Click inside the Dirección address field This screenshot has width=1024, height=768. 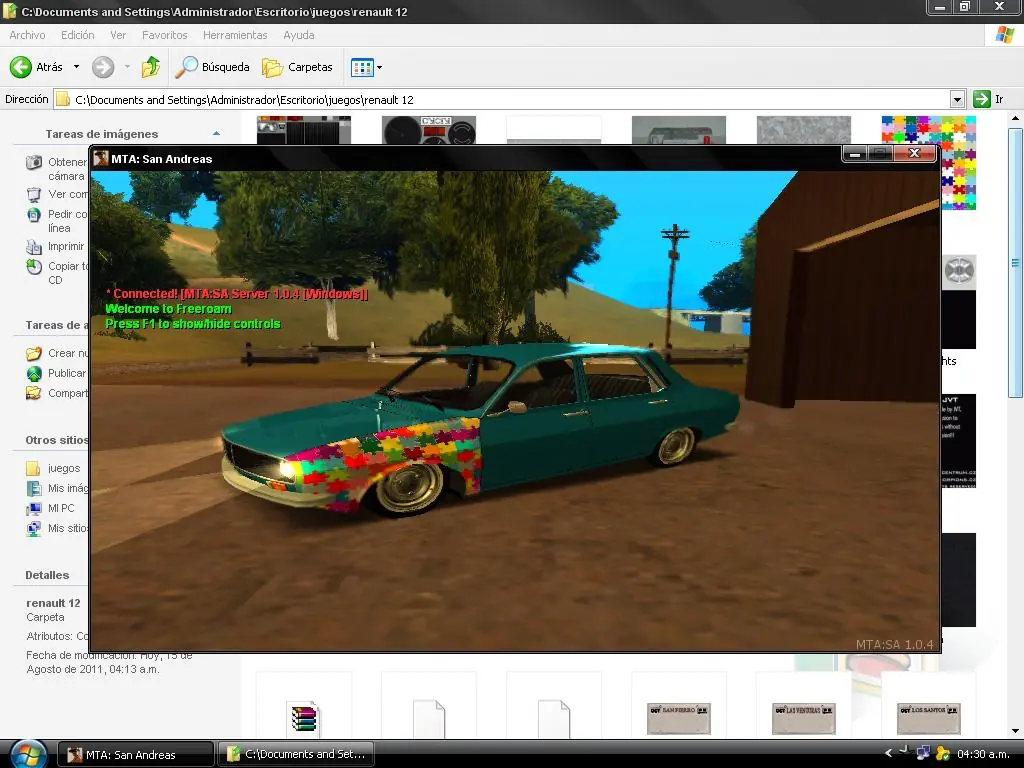503,99
